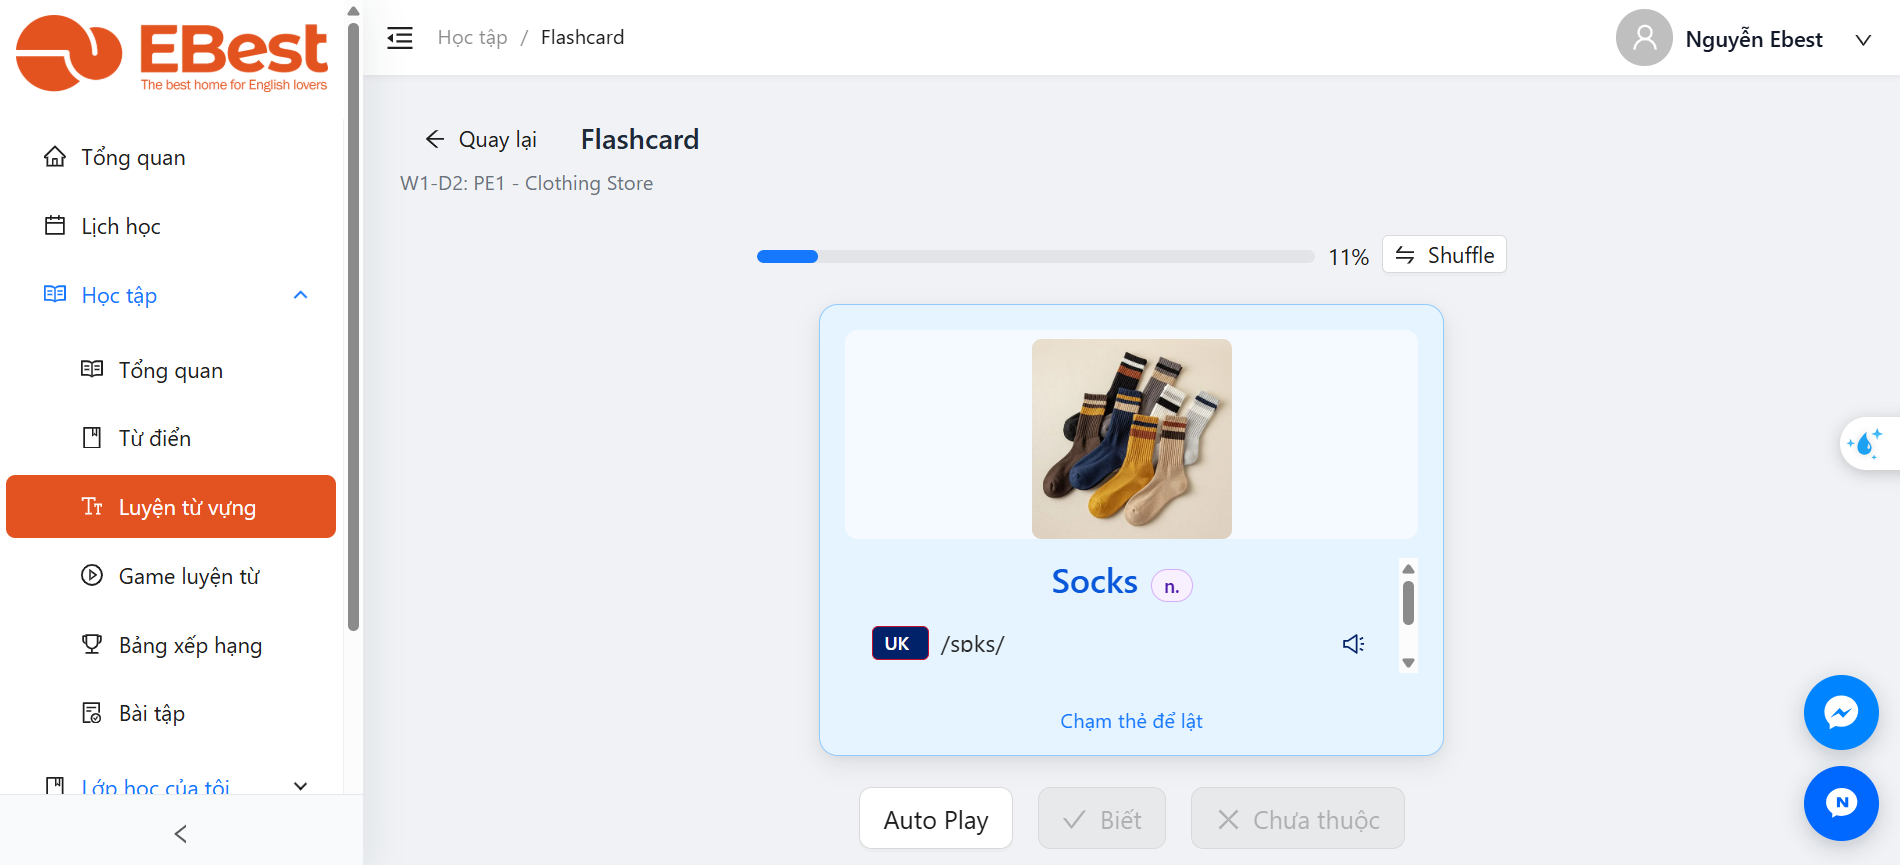Open the Facebook Messenger chat bubble
This screenshot has height=865, width=1900.
[1841, 712]
